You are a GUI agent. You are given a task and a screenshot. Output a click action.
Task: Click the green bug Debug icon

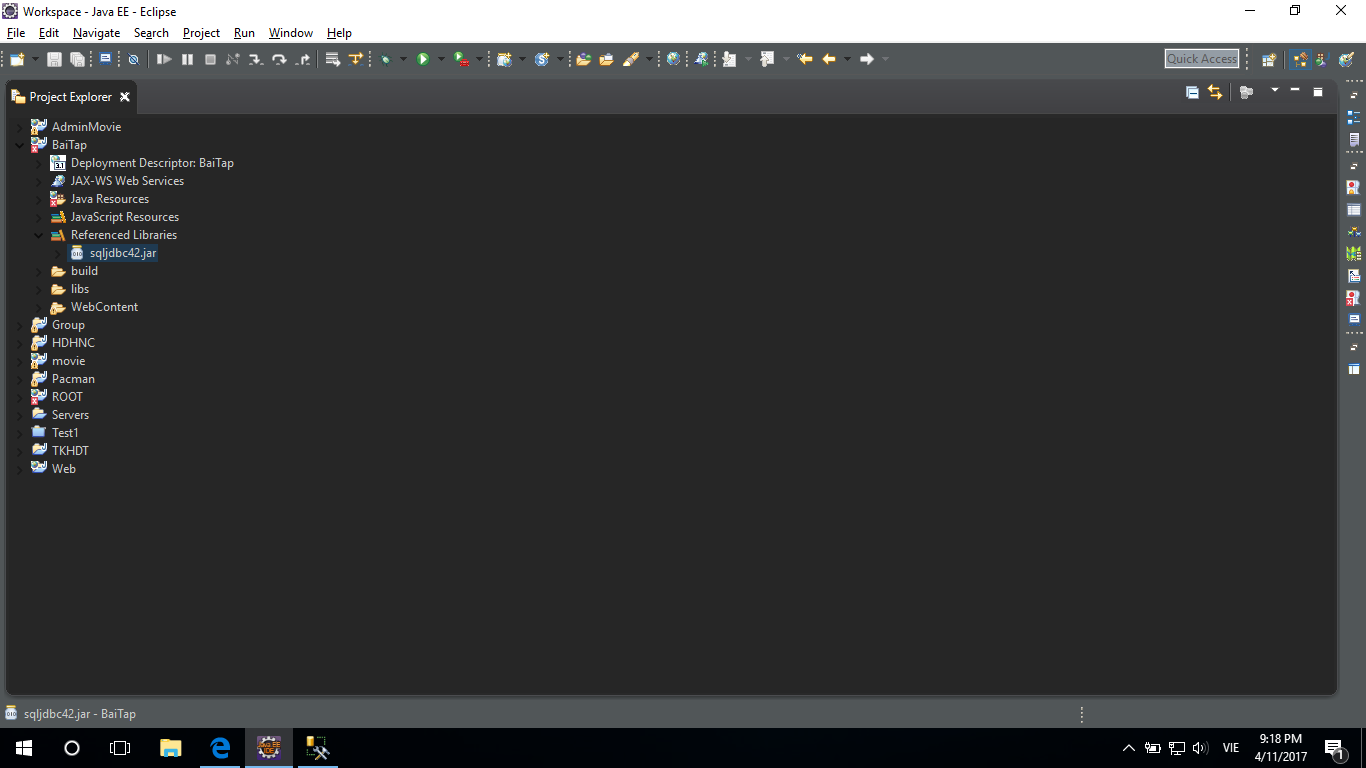coord(385,59)
